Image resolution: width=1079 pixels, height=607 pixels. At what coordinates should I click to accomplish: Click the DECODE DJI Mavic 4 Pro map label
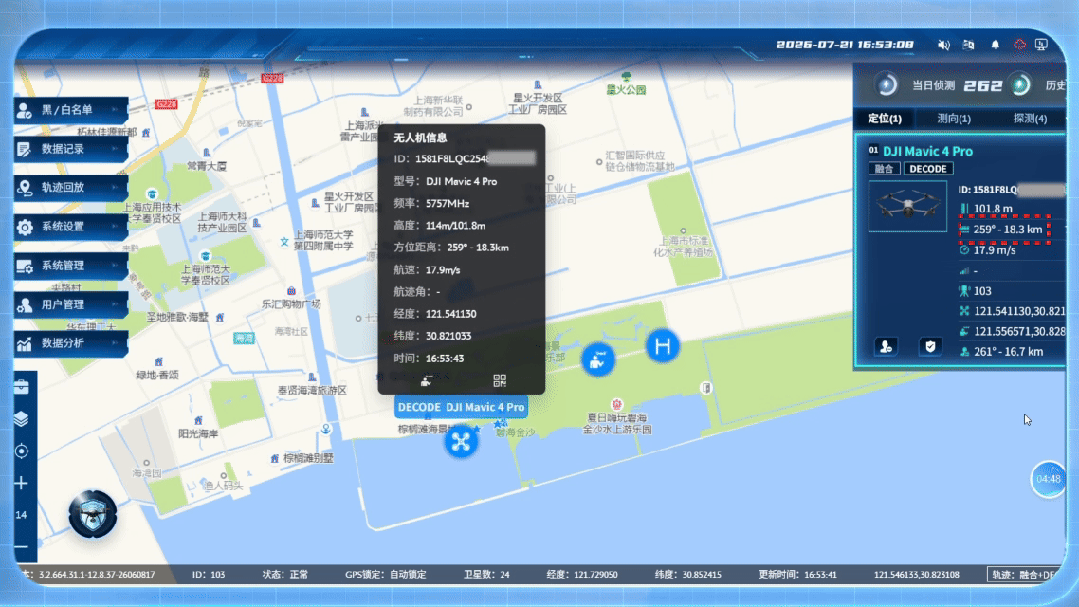(461, 407)
